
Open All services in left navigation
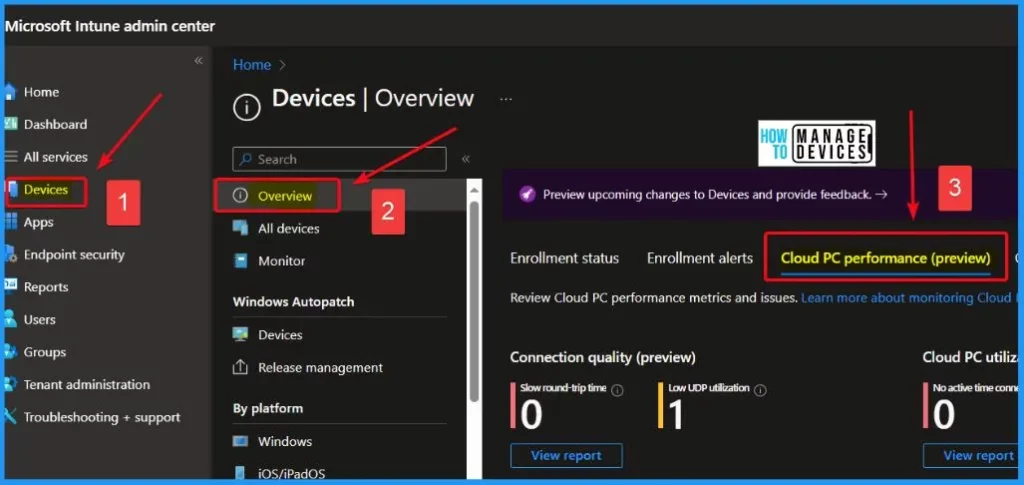pyautogui.click(x=56, y=157)
